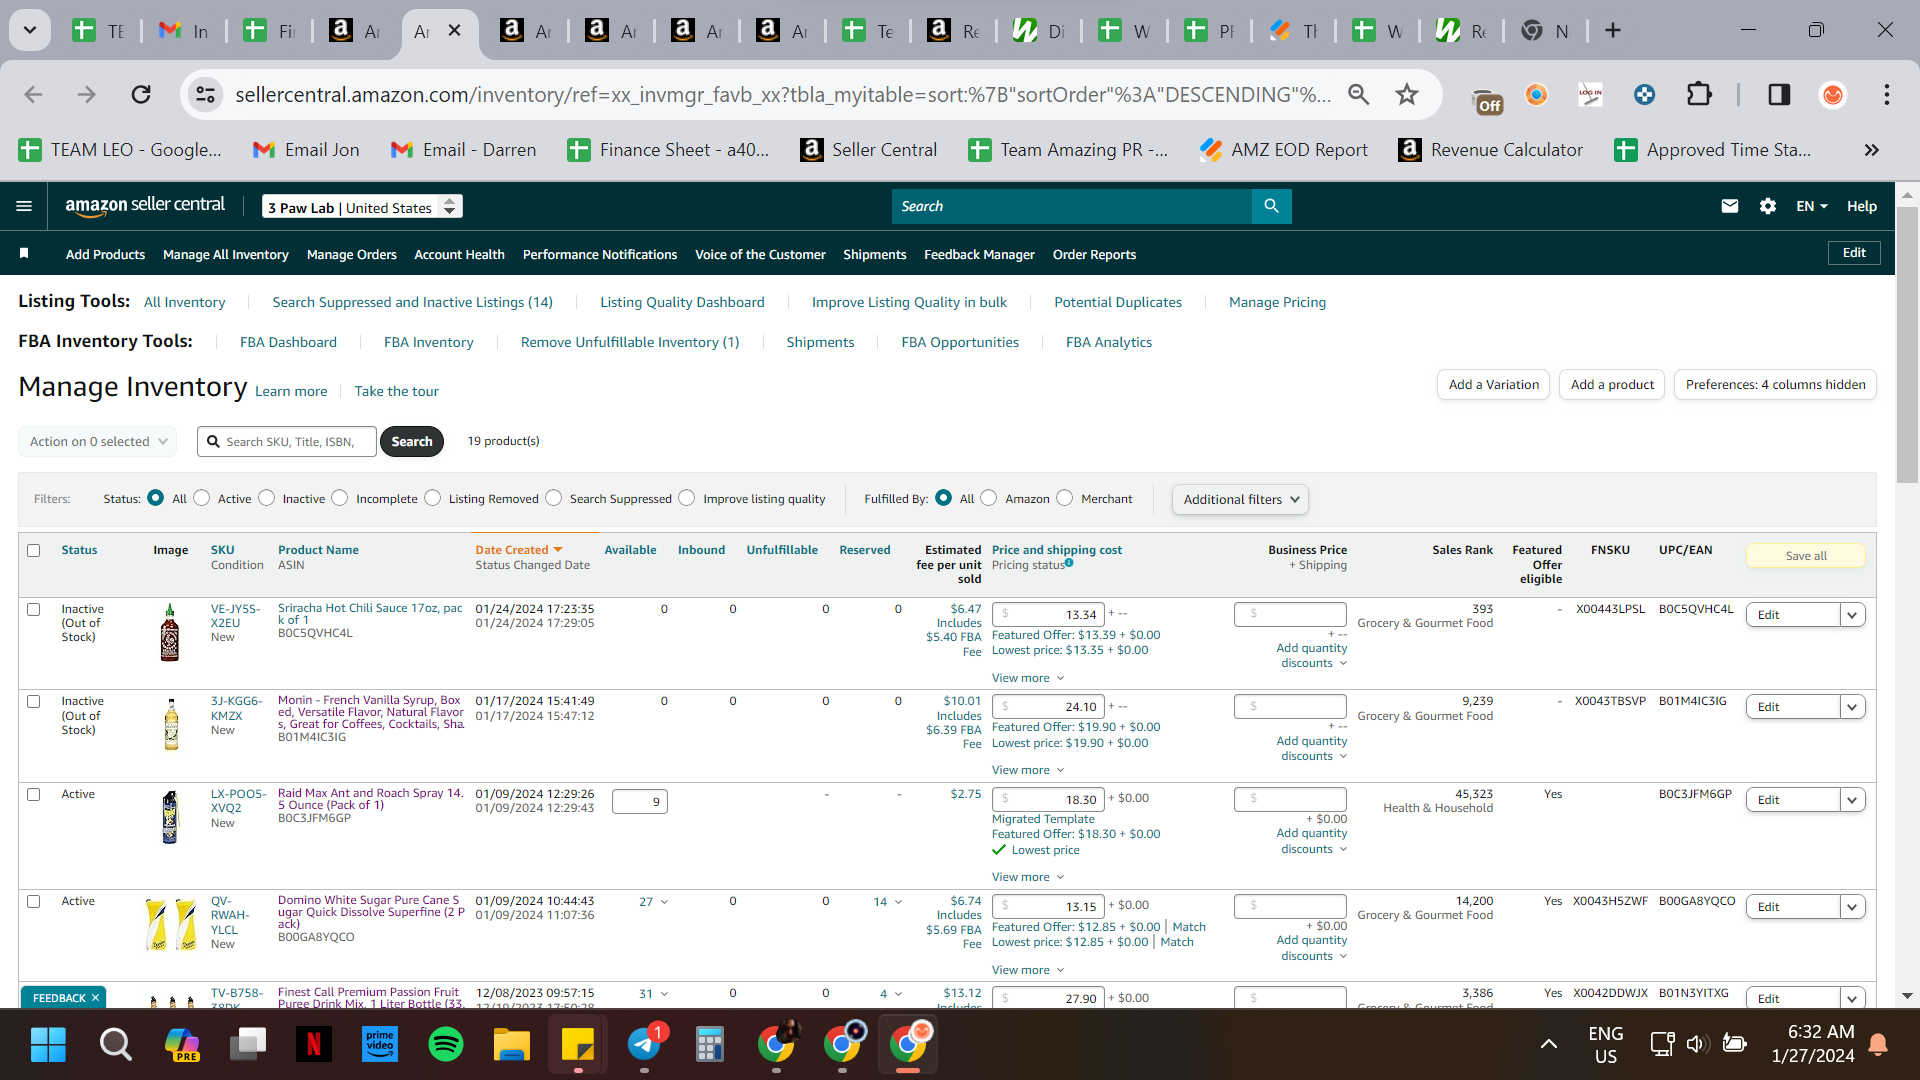Screen dimensions: 1920x1080
Task: Click the Save all button
Action: pyautogui.click(x=1806, y=556)
